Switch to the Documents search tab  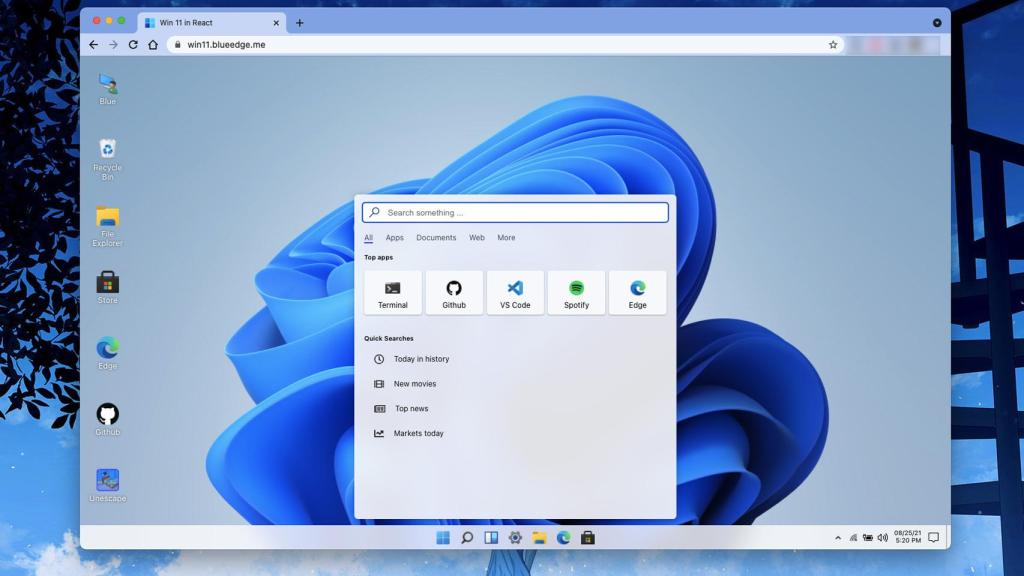point(436,237)
